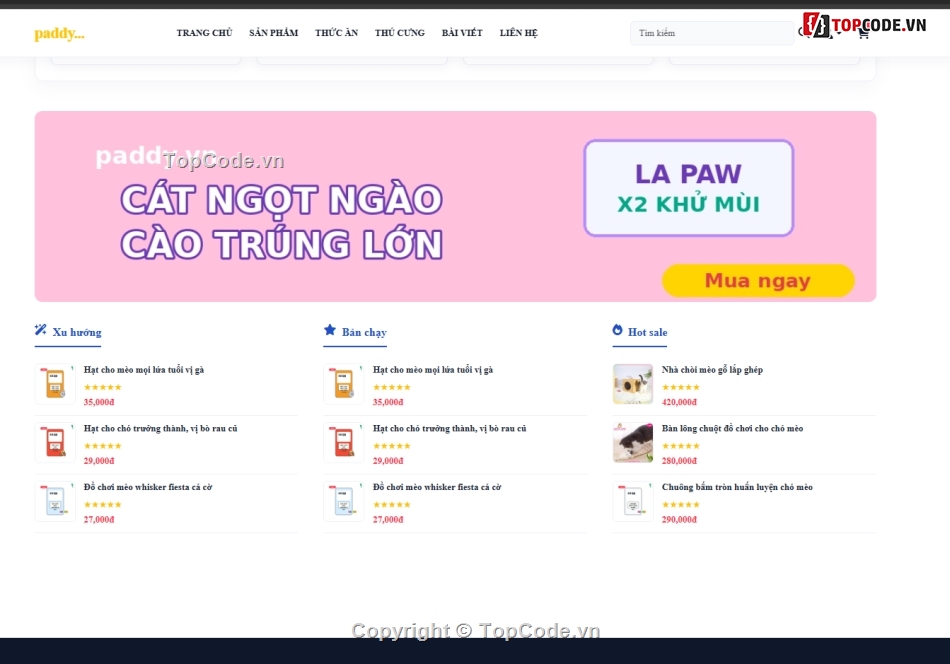Click 35,000đ price under Xu hướng

99,402
